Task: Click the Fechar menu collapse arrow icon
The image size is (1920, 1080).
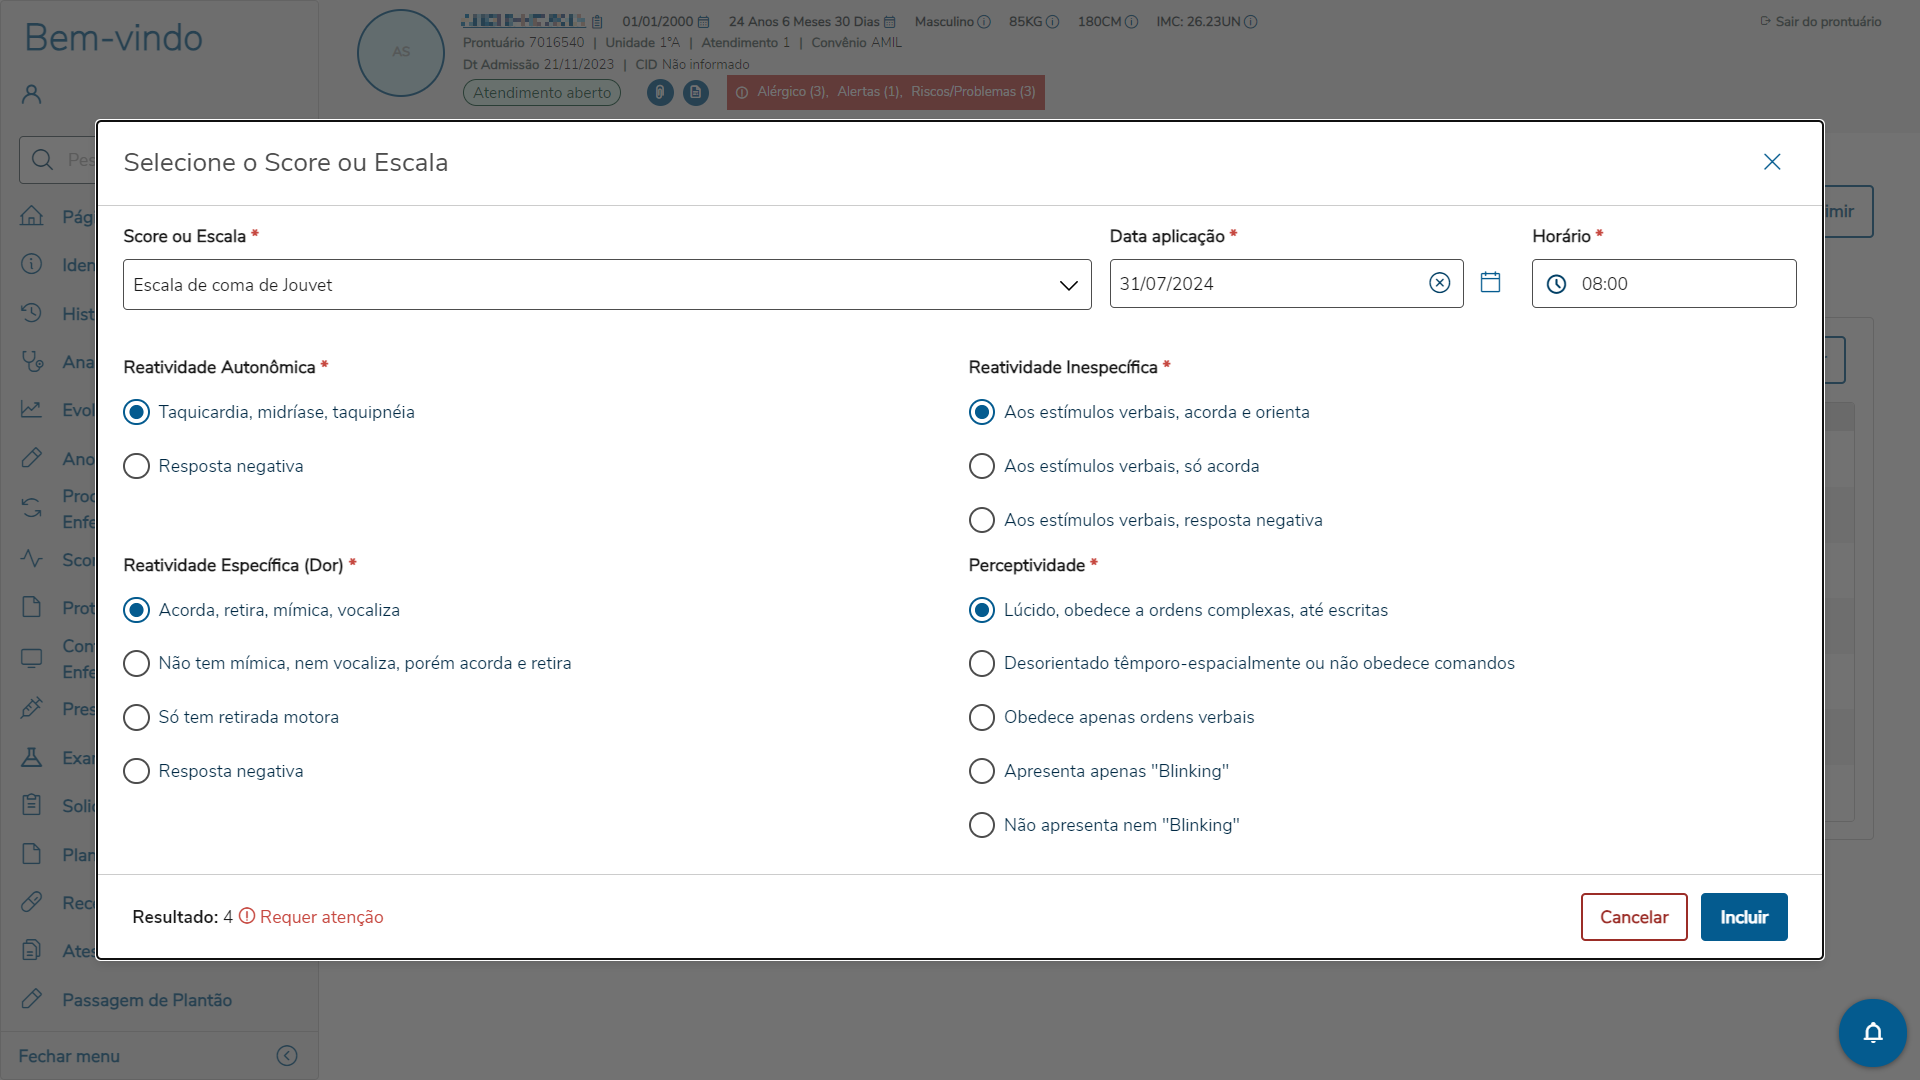Action: click(x=287, y=1056)
